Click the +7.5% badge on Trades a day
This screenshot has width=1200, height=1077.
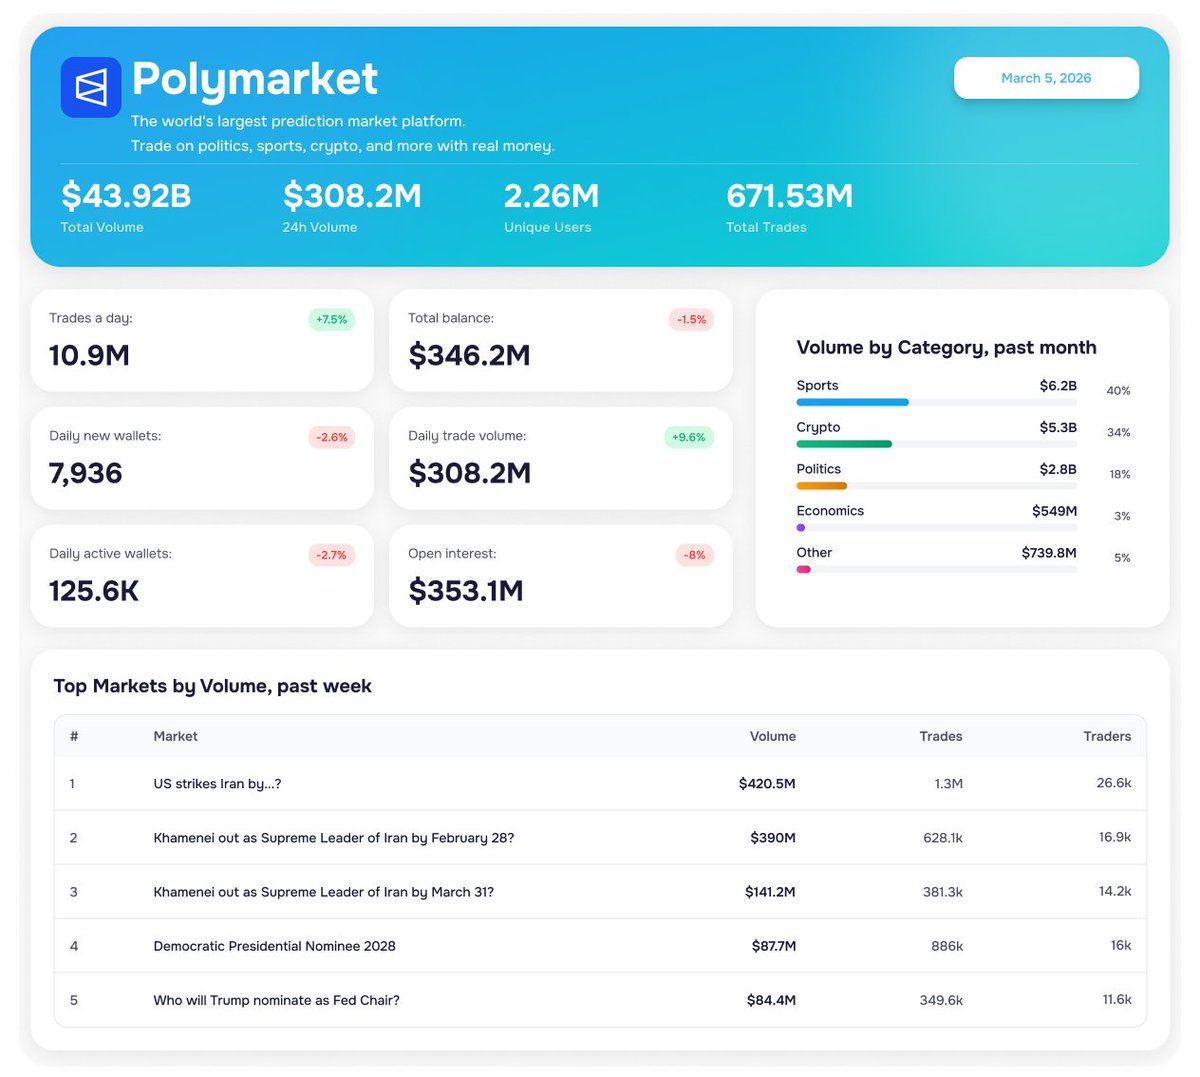(x=331, y=319)
